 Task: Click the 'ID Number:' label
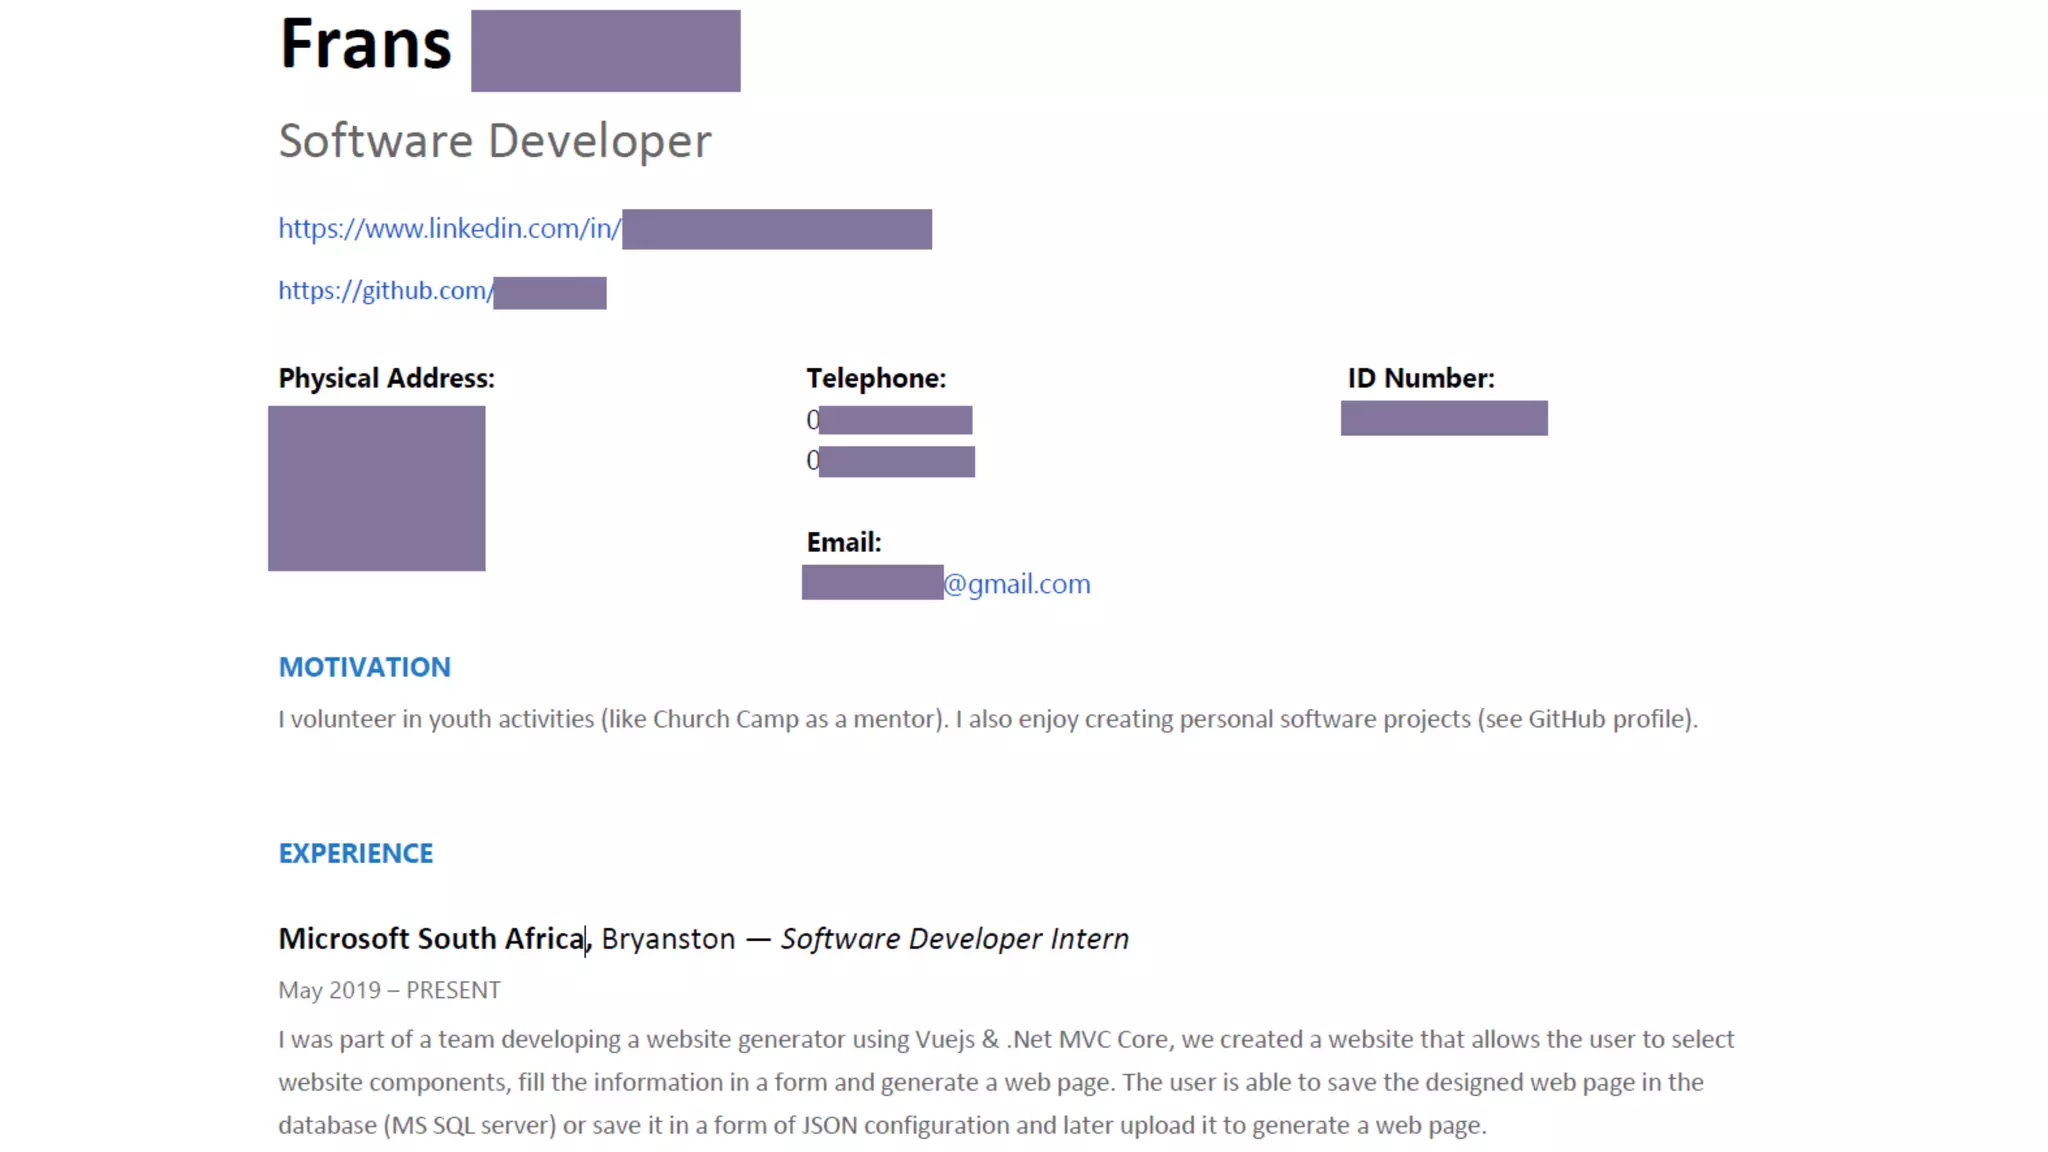[1420, 379]
